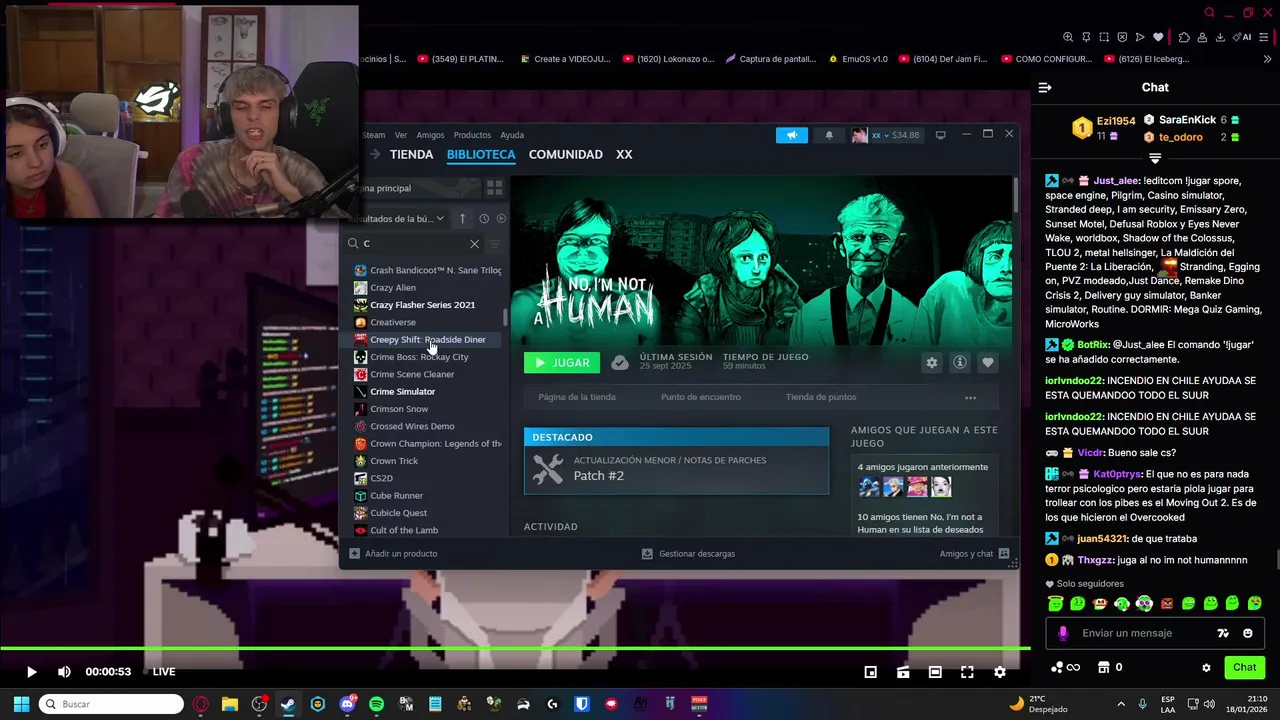Screen dimensions: 1280x720
Task: Open the channel shop icon below chat
Action: [1104, 667]
